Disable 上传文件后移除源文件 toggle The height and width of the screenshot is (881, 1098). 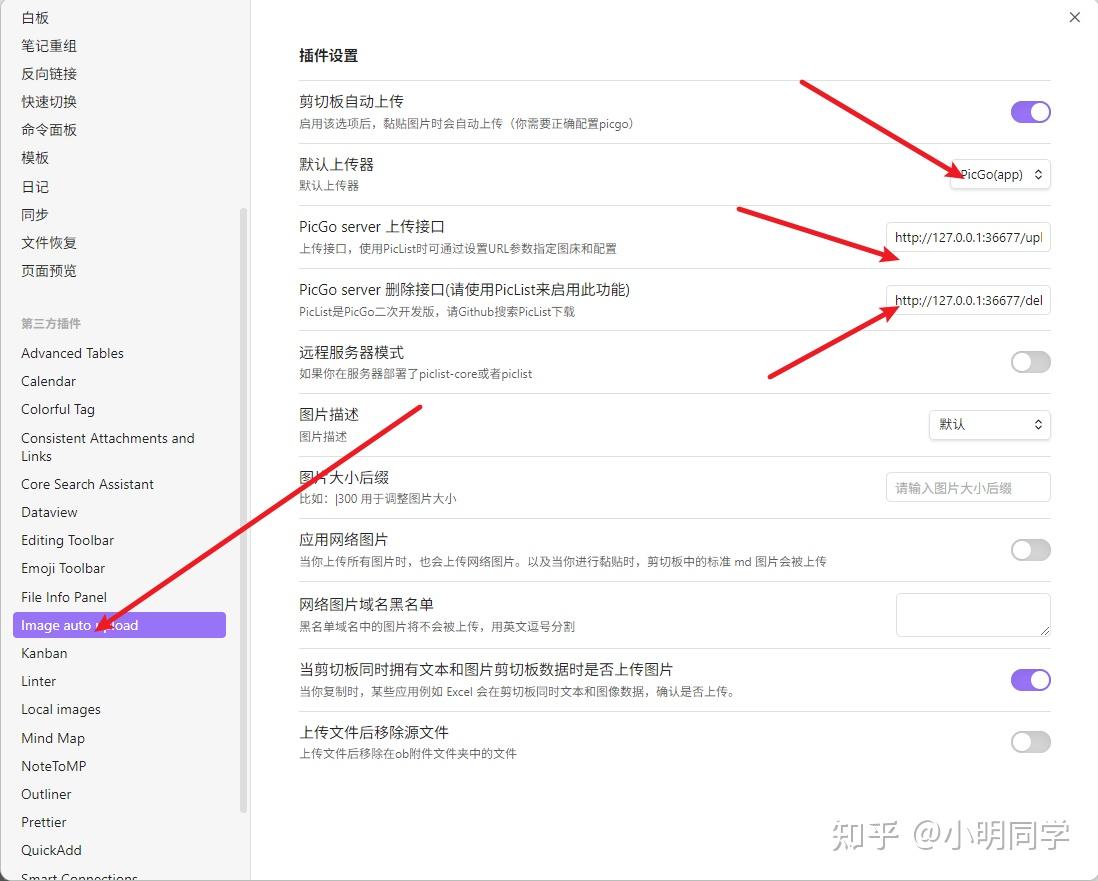click(1030, 742)
